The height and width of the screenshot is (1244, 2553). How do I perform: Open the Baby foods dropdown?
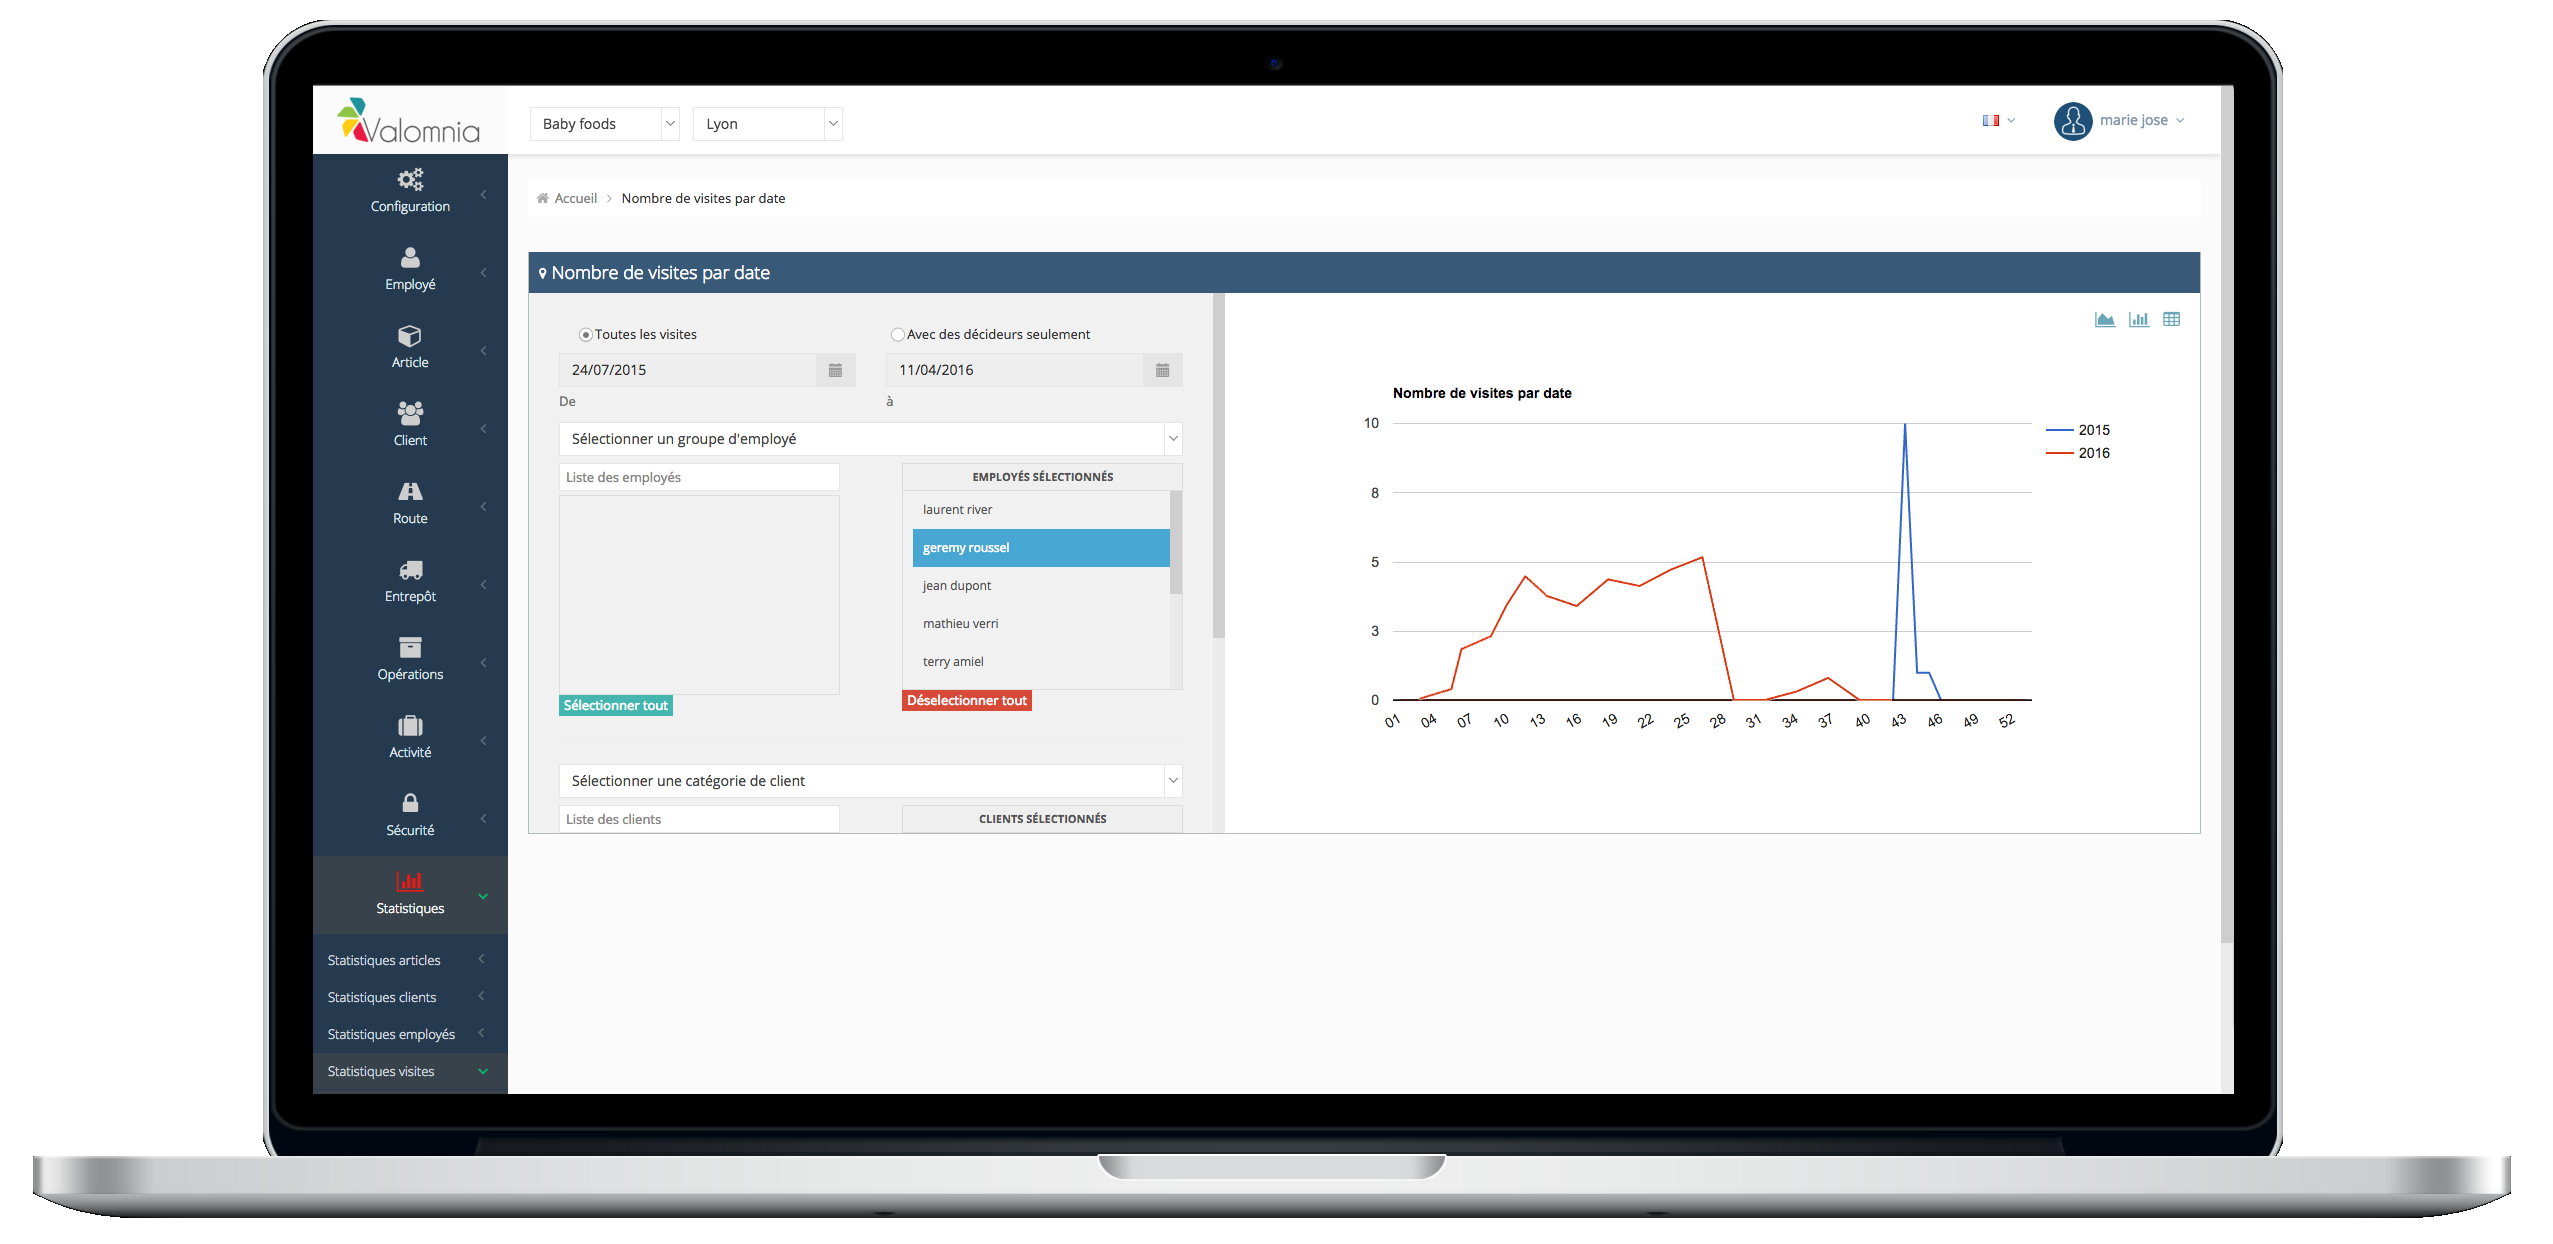tap(605, 124)
